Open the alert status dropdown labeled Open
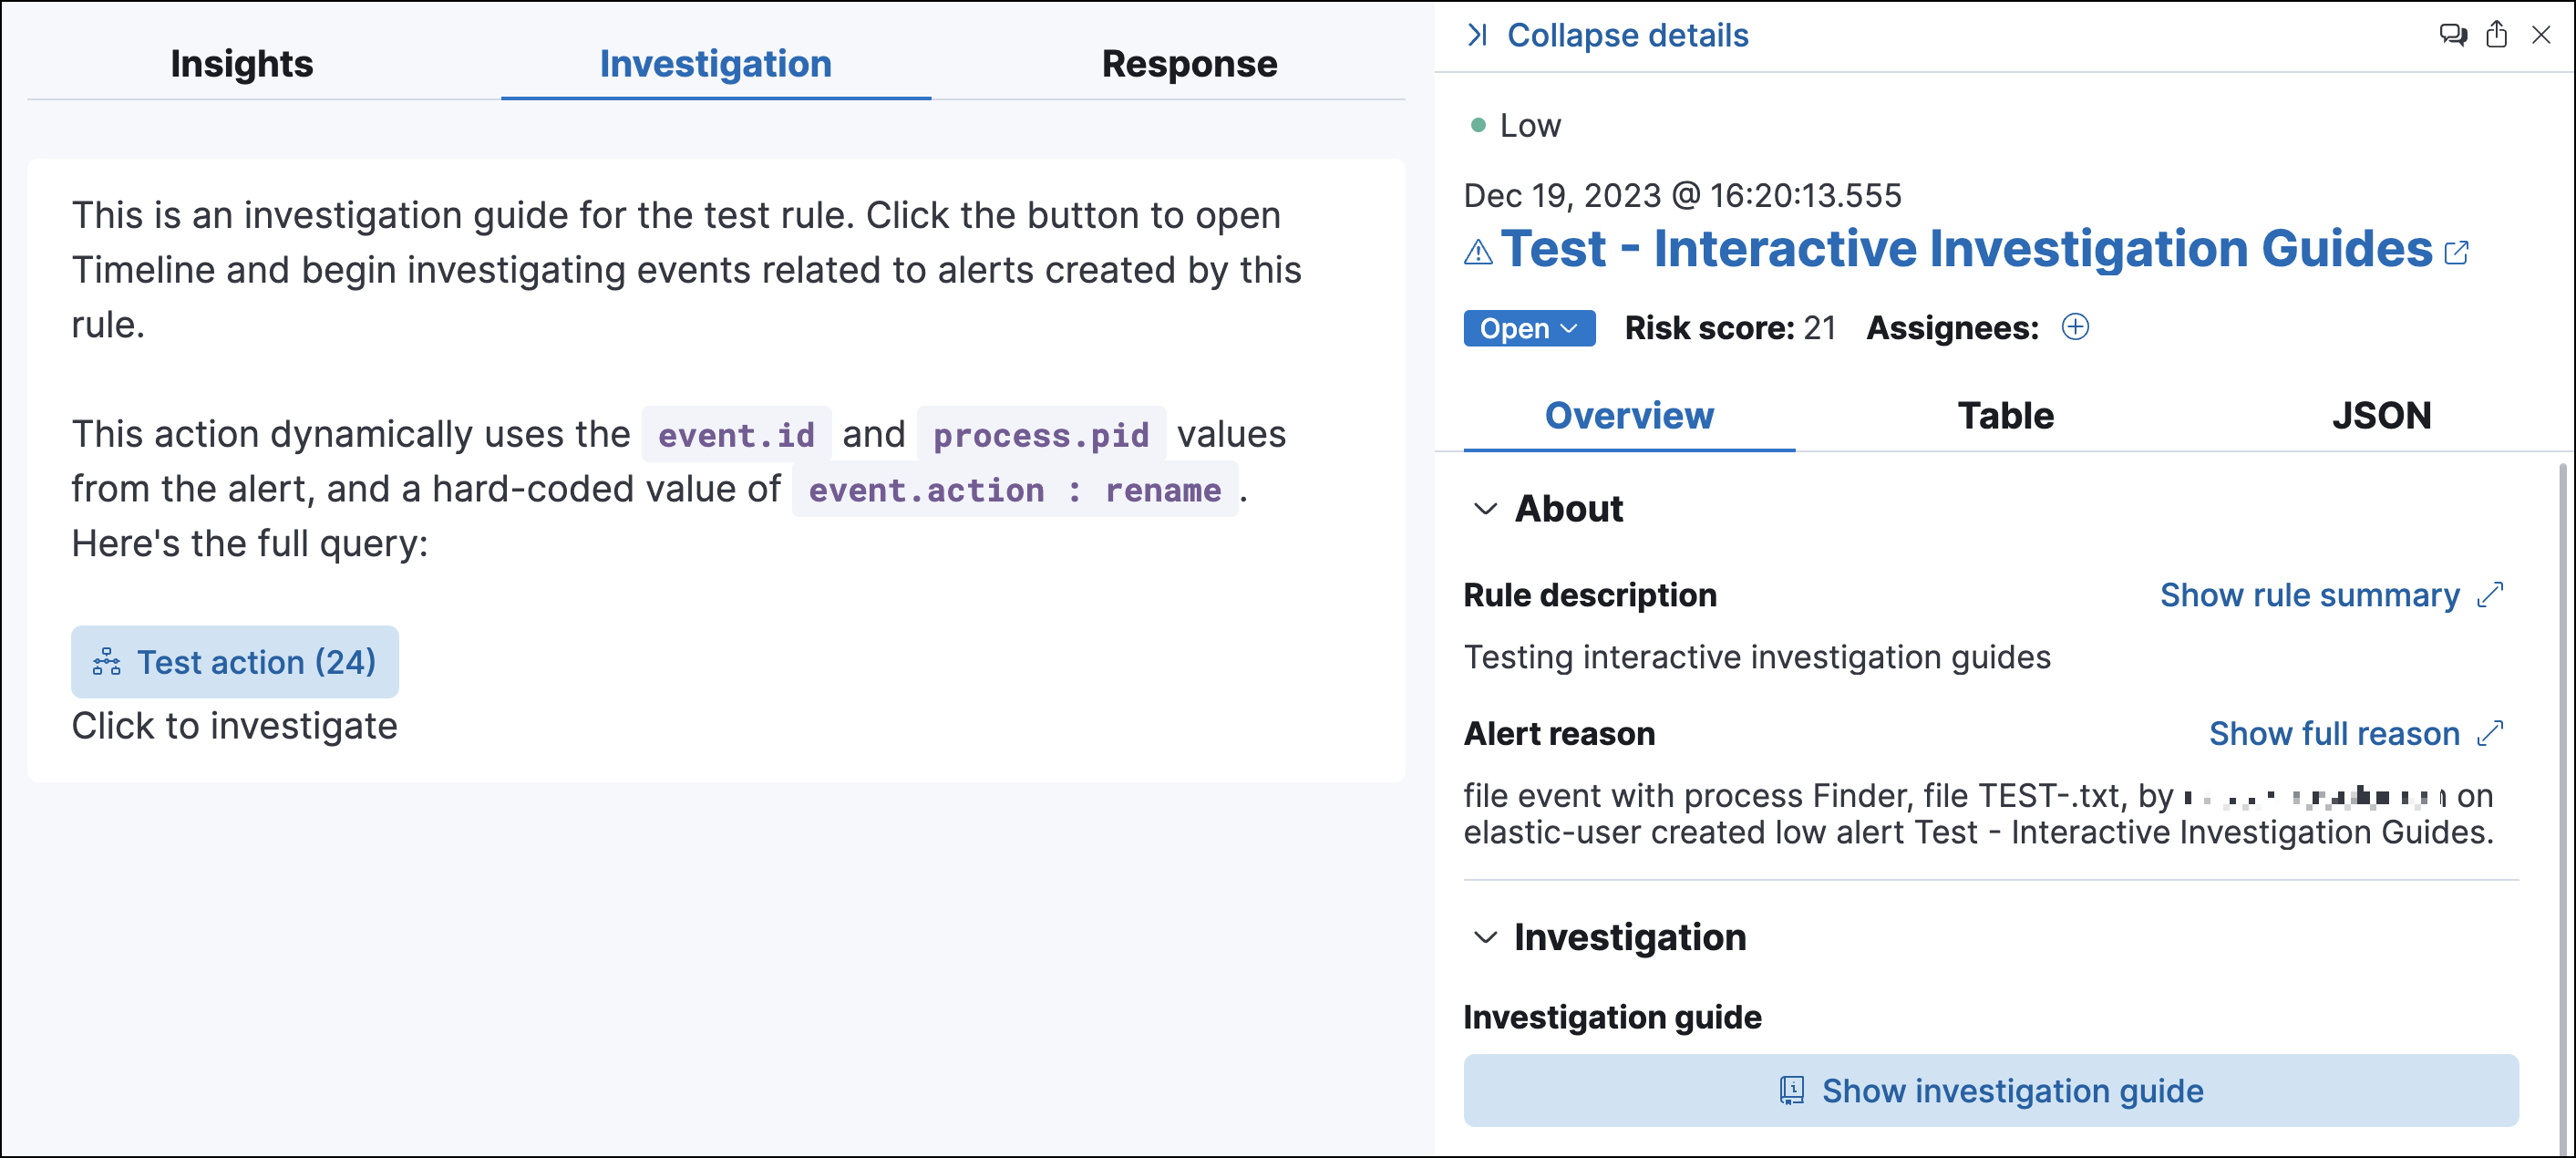 coord(1528,328)
